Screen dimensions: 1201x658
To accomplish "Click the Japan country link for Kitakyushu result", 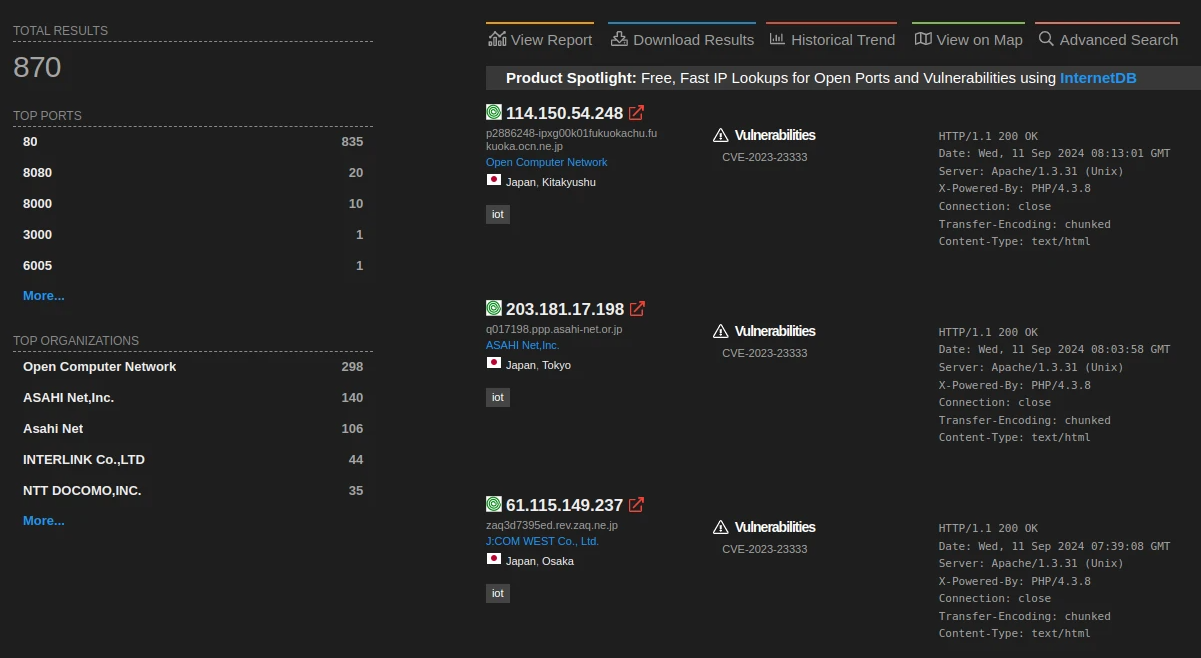I will point(521,182).
